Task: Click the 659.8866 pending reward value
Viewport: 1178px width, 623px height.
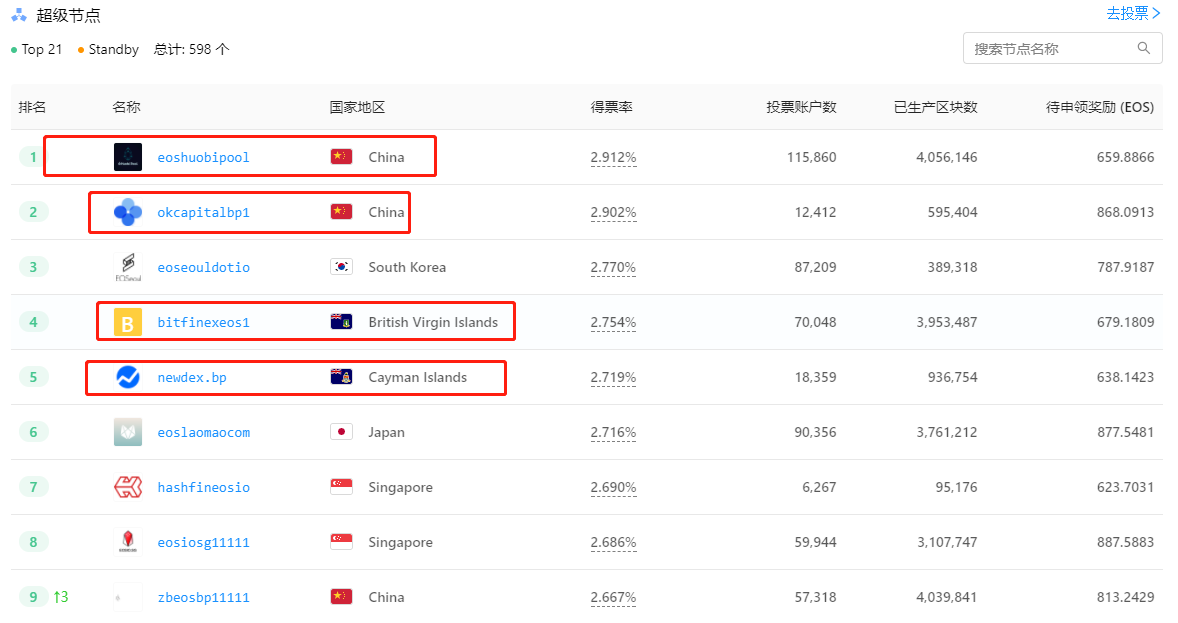Action: pos(1125,157)
